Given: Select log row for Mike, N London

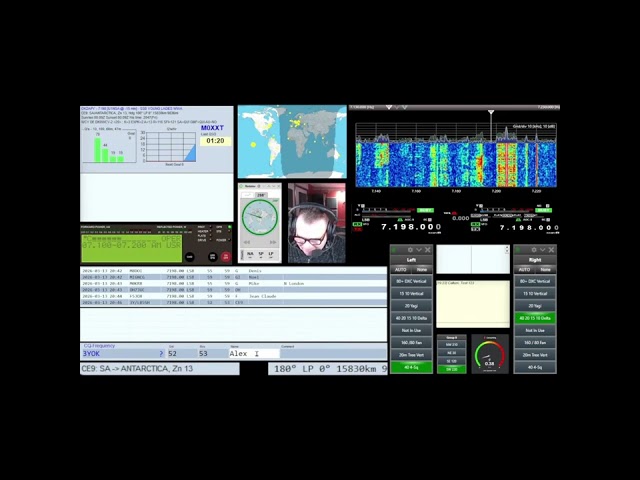Looking at the screenshot, I should pos(233,283).
